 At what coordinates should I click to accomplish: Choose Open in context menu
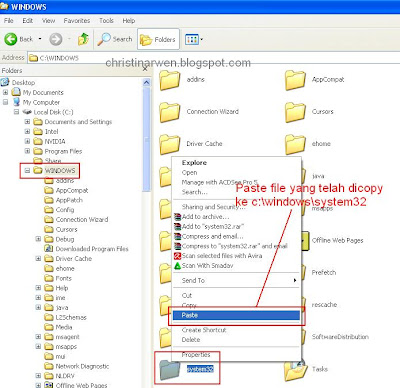pyautogui.click(x=237, y=172)
